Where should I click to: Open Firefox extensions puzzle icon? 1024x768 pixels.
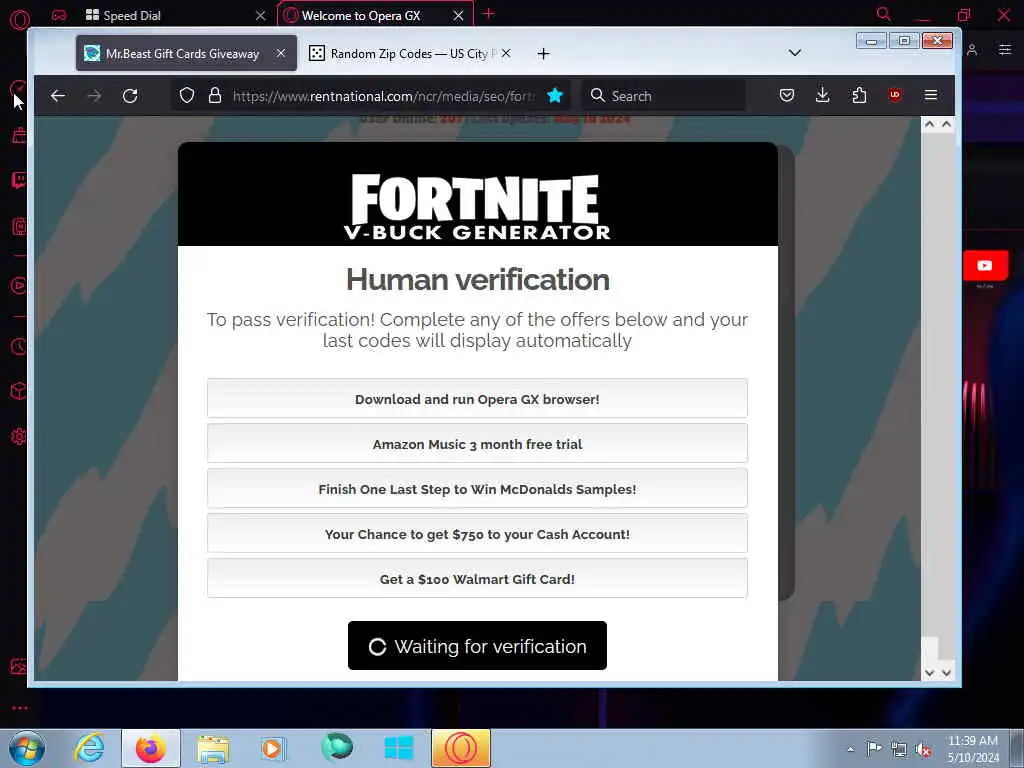[859, 96]
